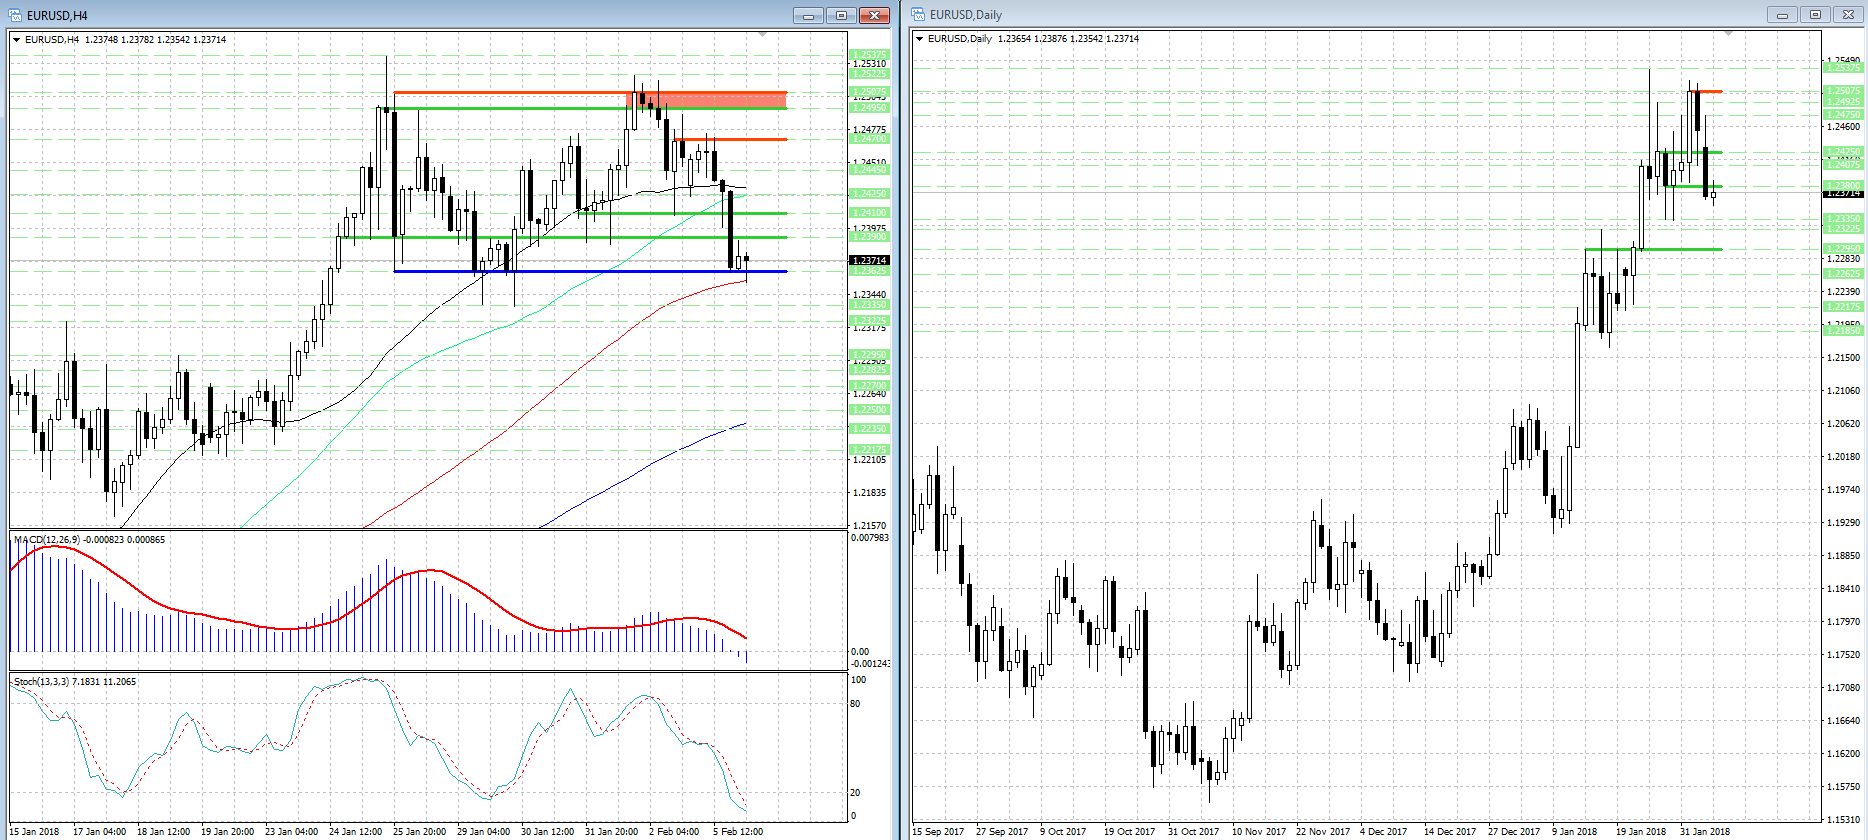
Task: Click the 1.24600 price scale value in Daily chart
Action: click(1844, 127)
